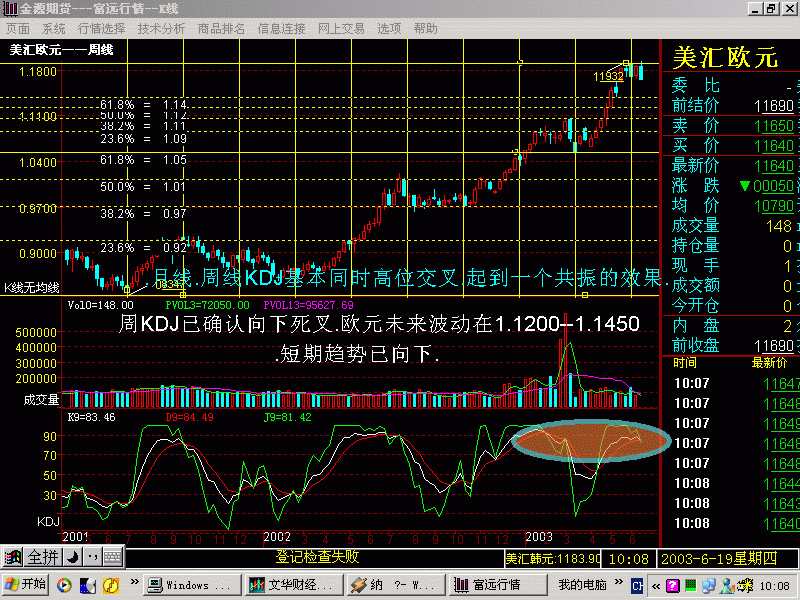Click the PVOL3=72050.00 indicator value
Image resolution: width=800 pixels, height=600 pixels.
[207, 305]
